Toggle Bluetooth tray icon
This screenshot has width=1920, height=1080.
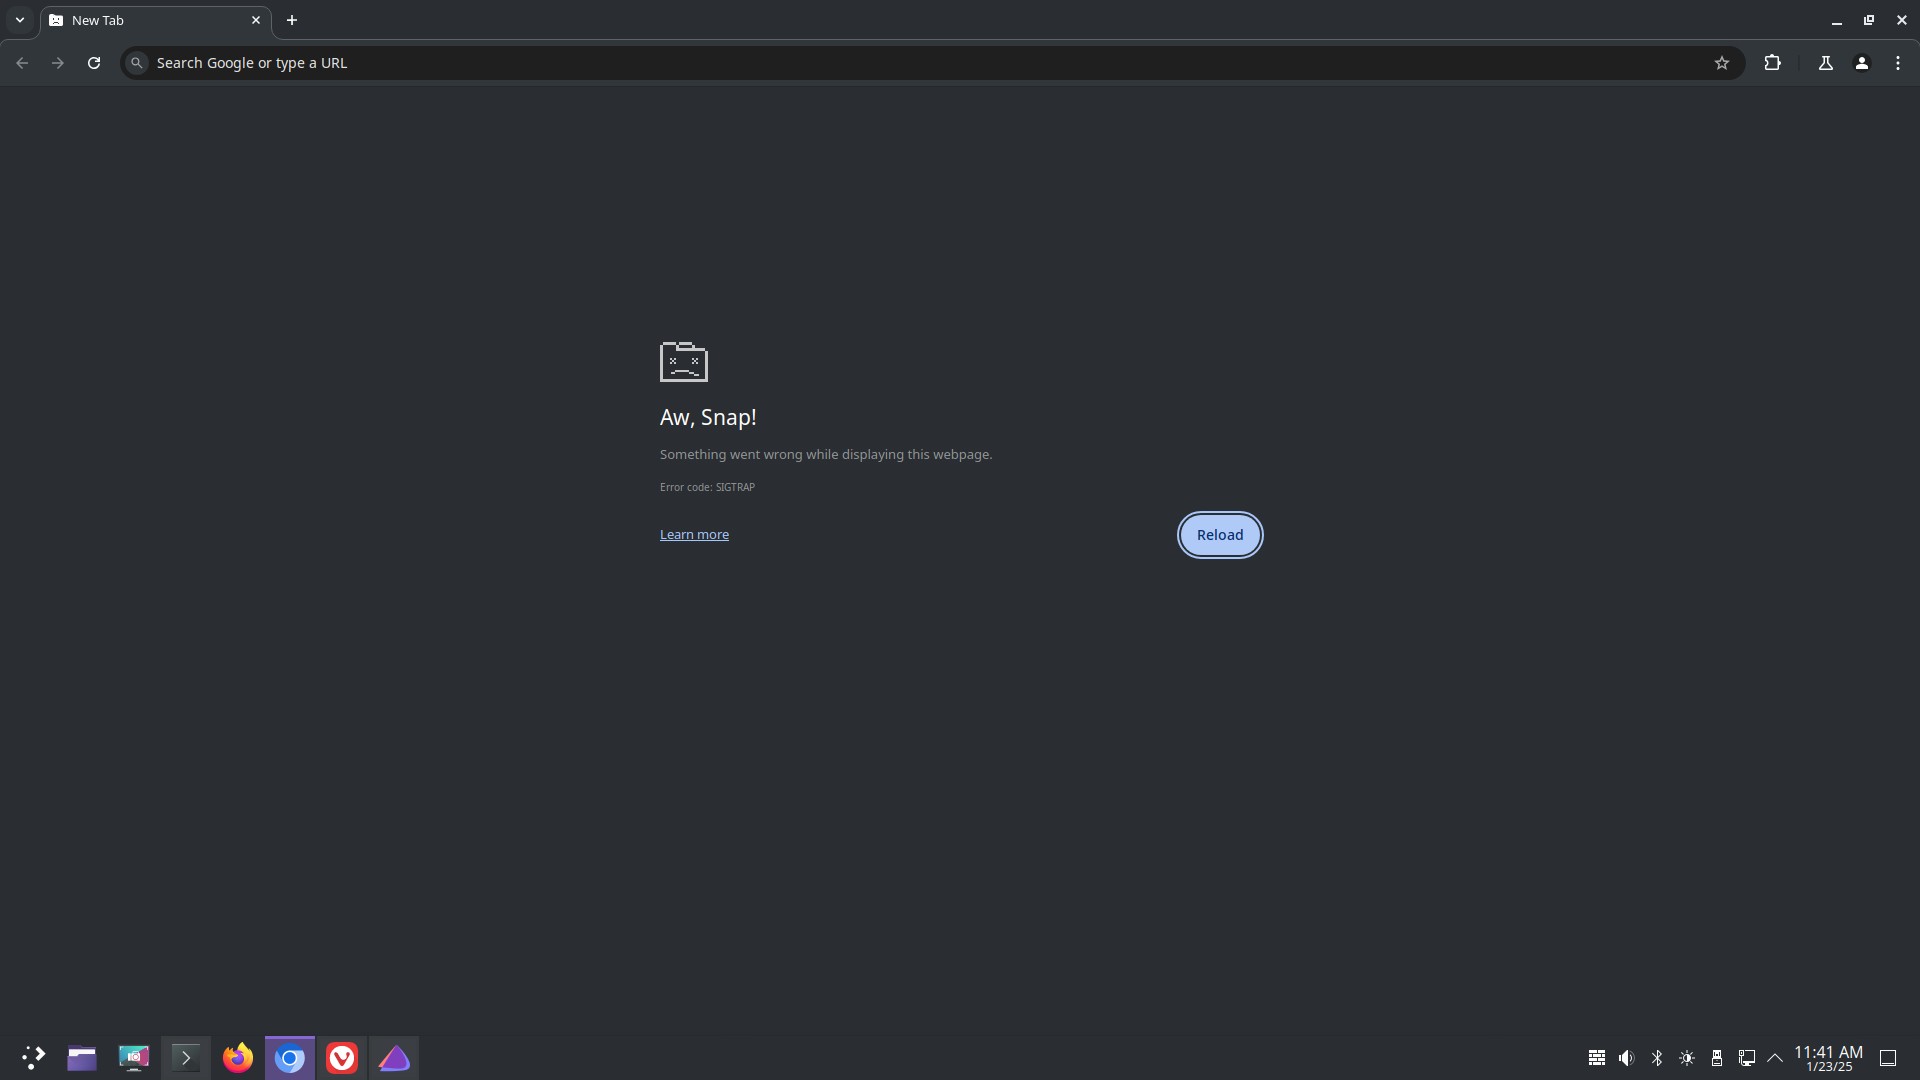click(1656, 1058)
